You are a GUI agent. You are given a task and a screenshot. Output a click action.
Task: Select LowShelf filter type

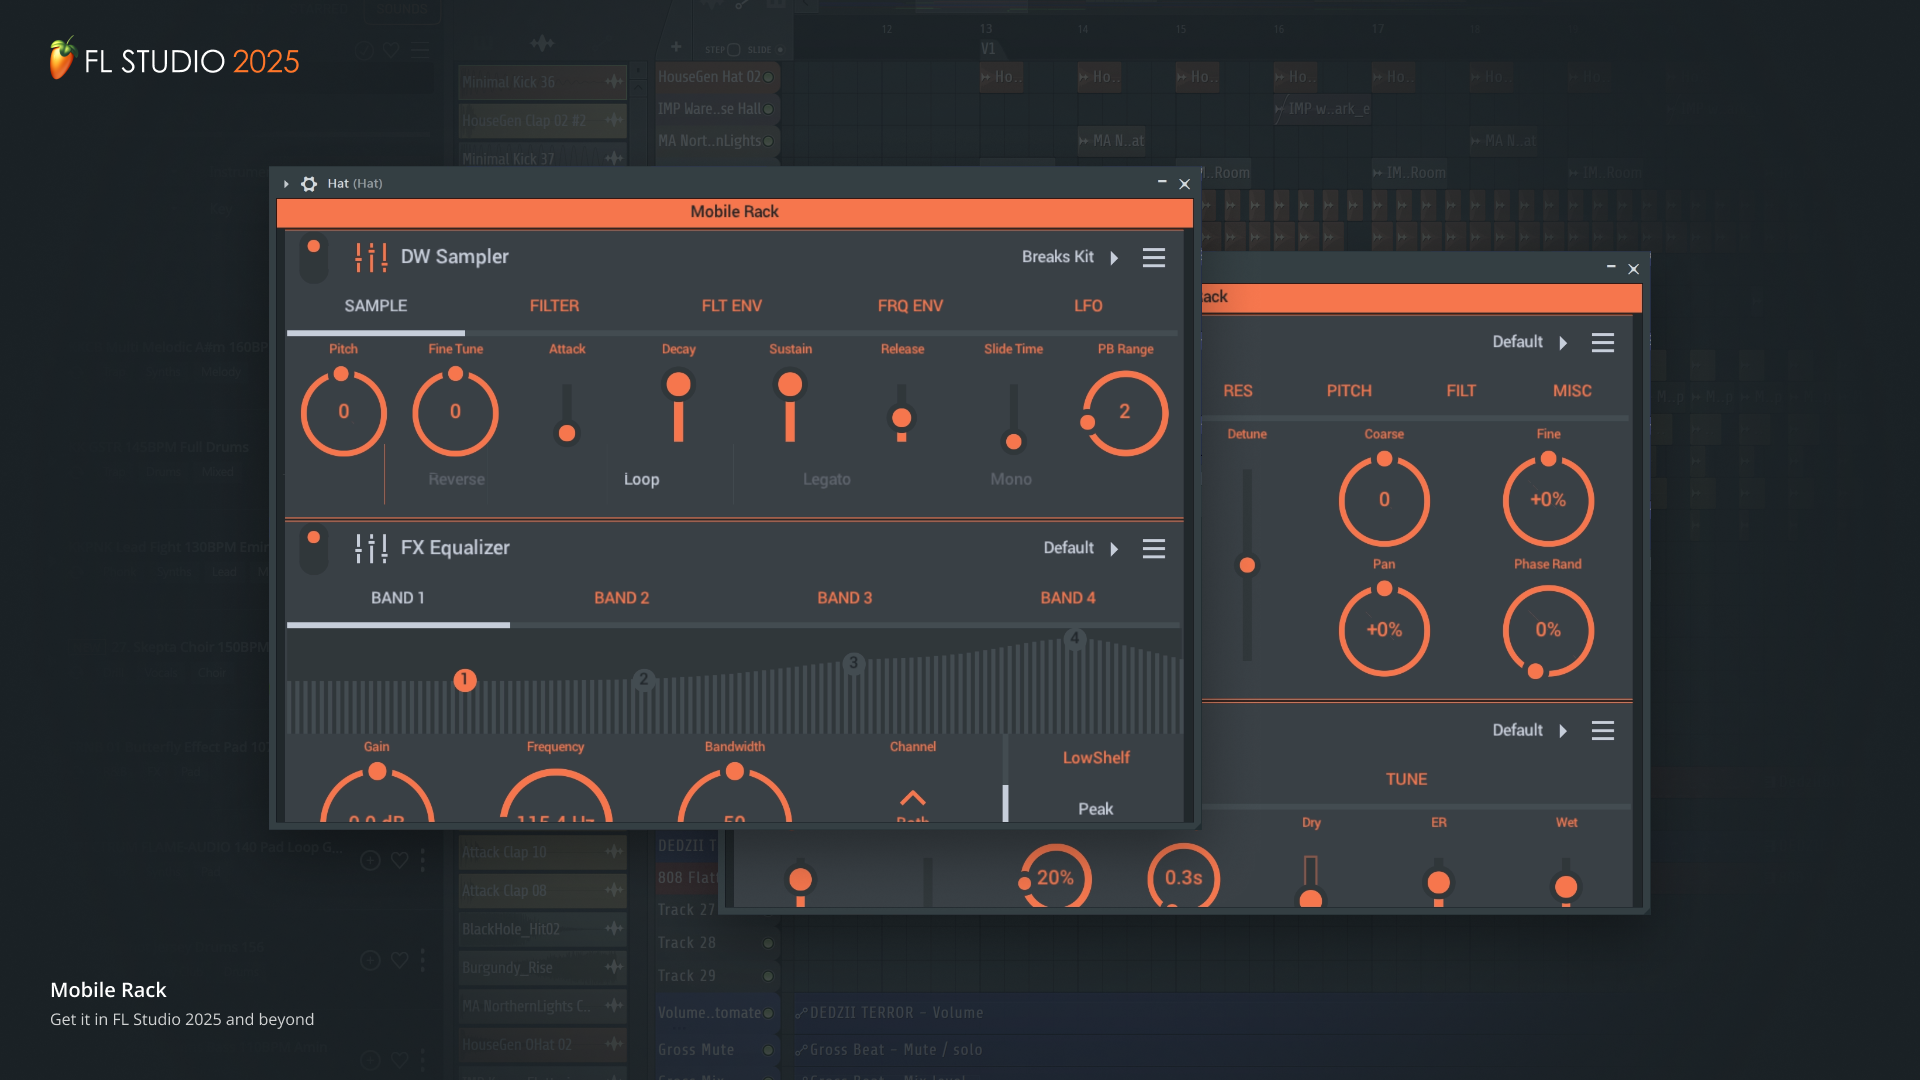1096,758
